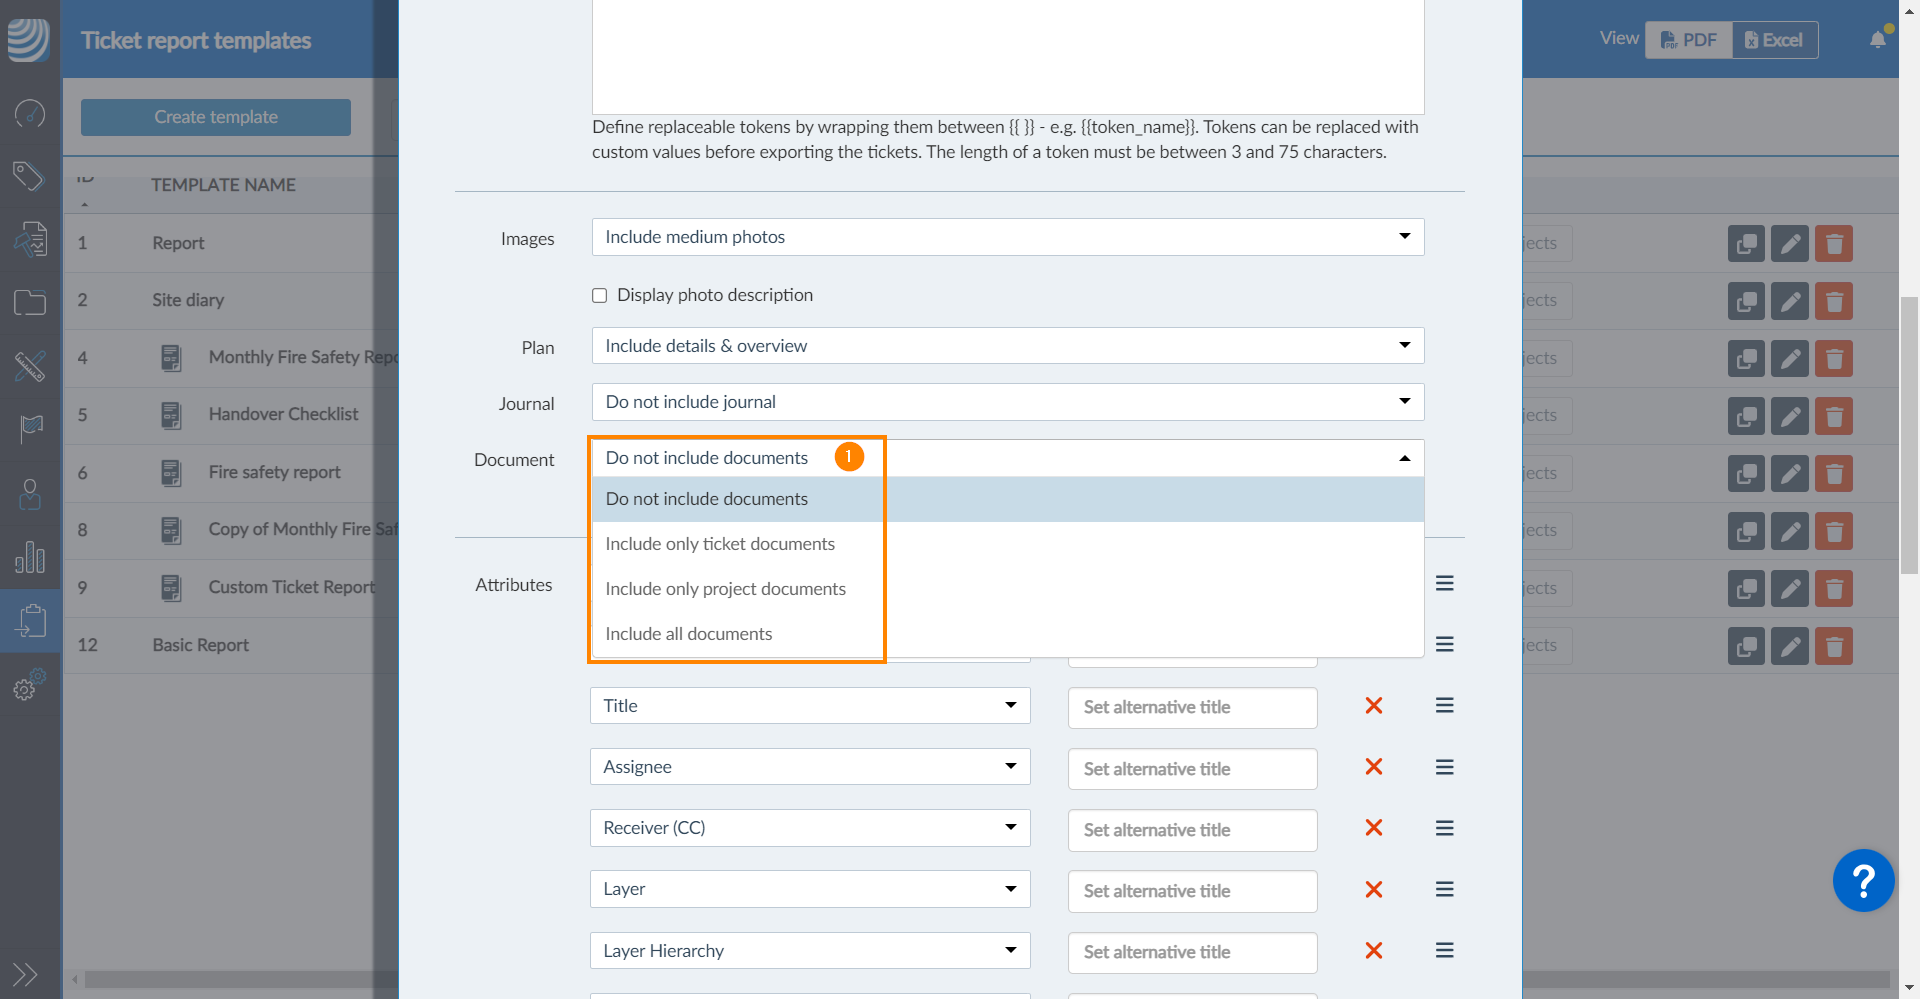The image size is (1920, 999).
Task: Click the Excel view button
Action: click(1774, 40)
